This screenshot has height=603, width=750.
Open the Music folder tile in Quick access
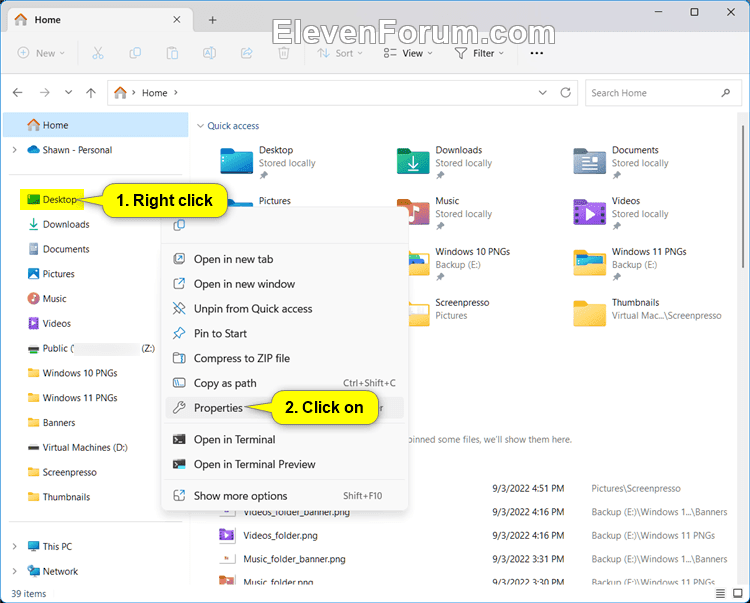pyautogui.click(x=445, y=213)
